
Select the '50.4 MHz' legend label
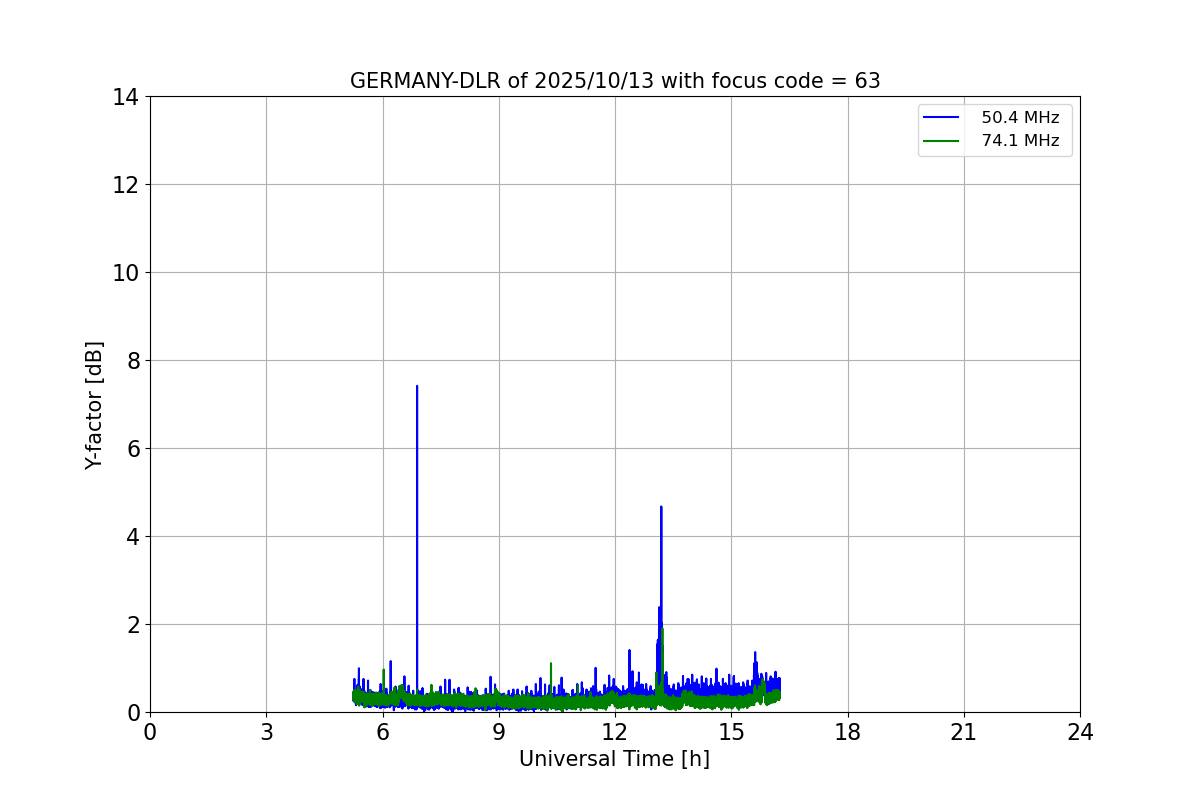click(1020, 118)
